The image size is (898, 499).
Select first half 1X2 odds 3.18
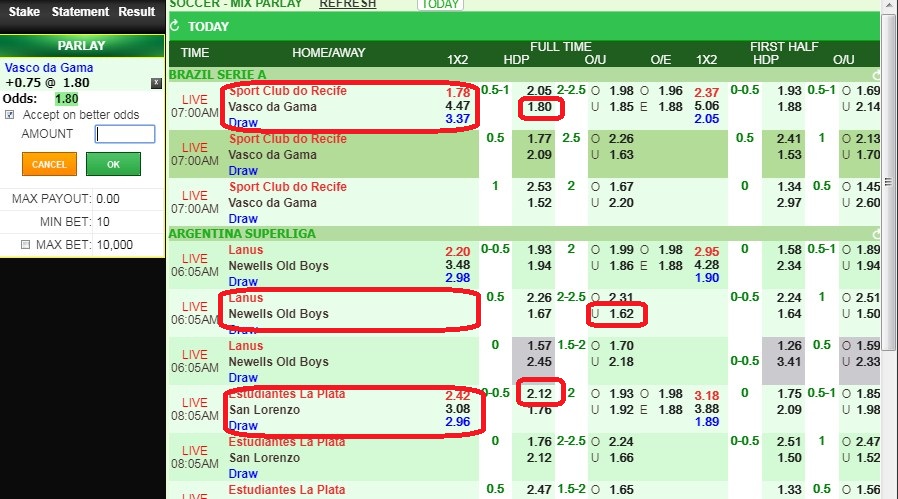pos(706,396)
